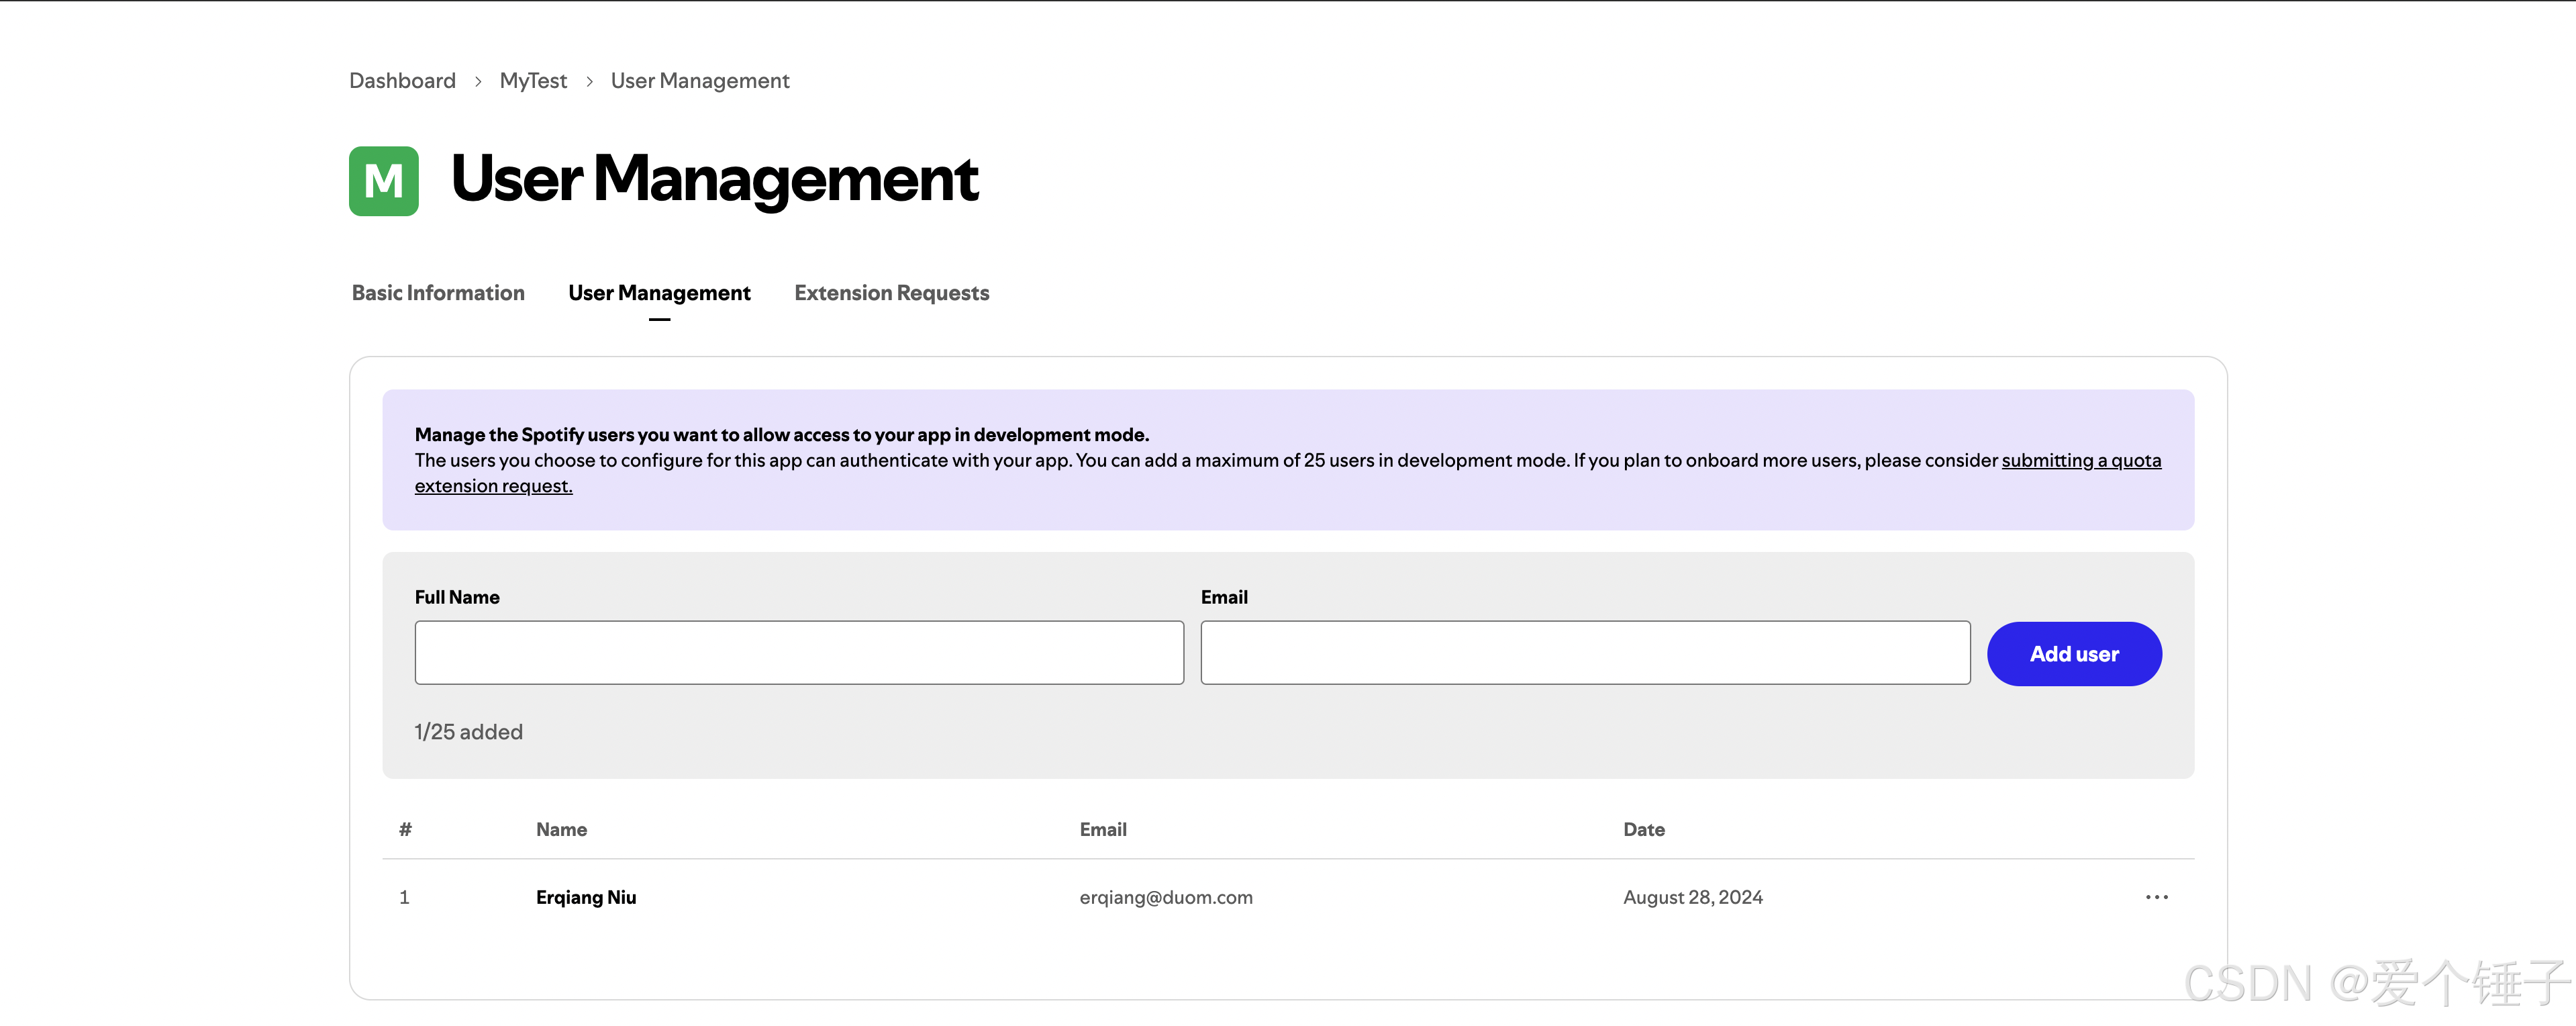
Task: Click the chevron after Dashboard breadcrumb
Action: [x=478, y=81]
